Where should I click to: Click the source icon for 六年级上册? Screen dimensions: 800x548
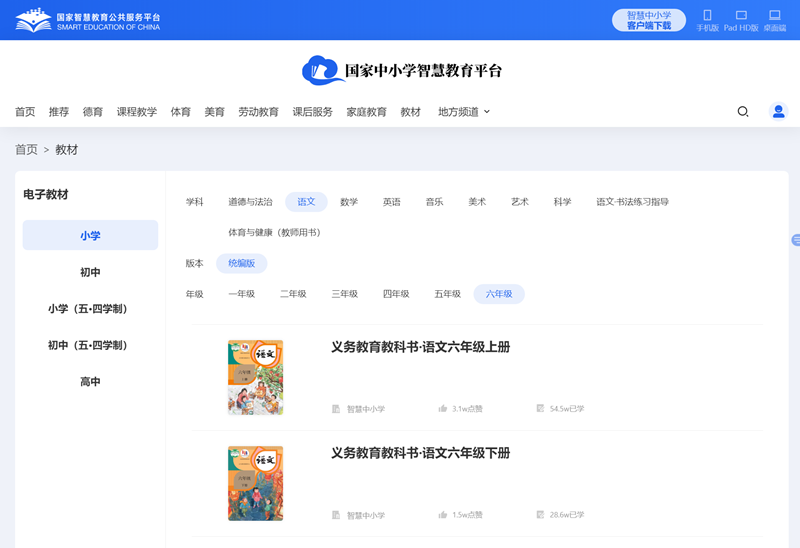point(336,409)
